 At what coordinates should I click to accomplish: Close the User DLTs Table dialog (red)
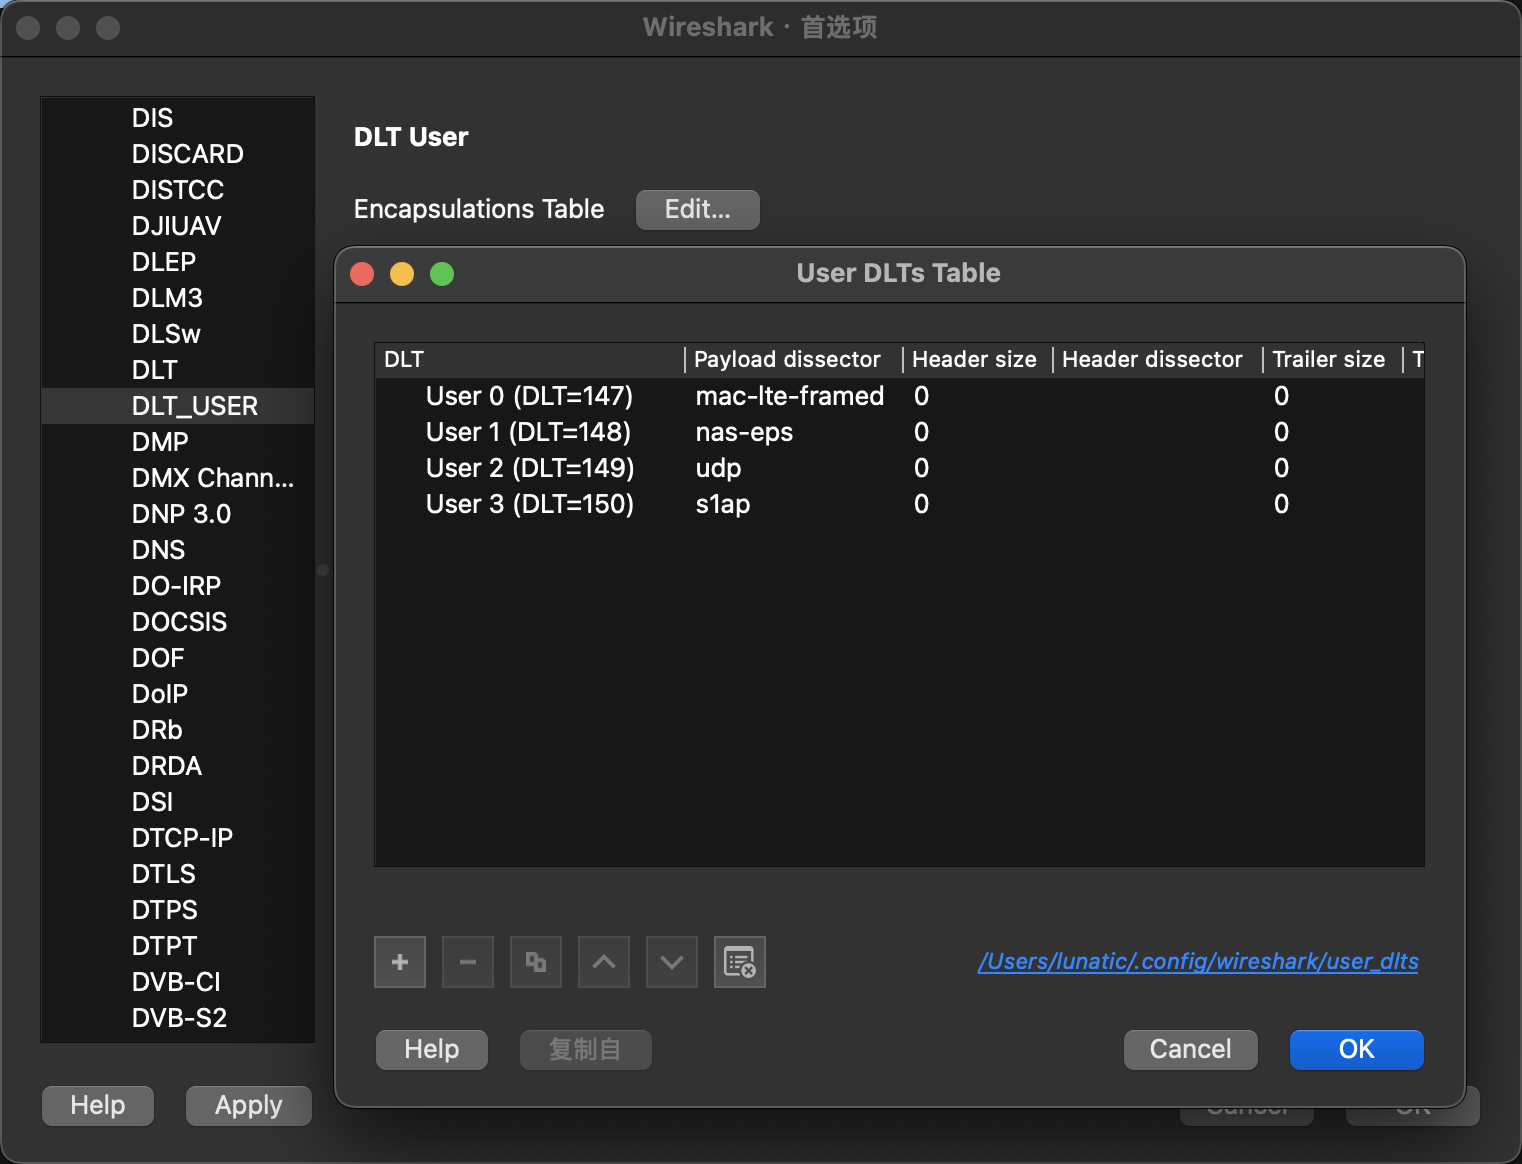[362, 274]
